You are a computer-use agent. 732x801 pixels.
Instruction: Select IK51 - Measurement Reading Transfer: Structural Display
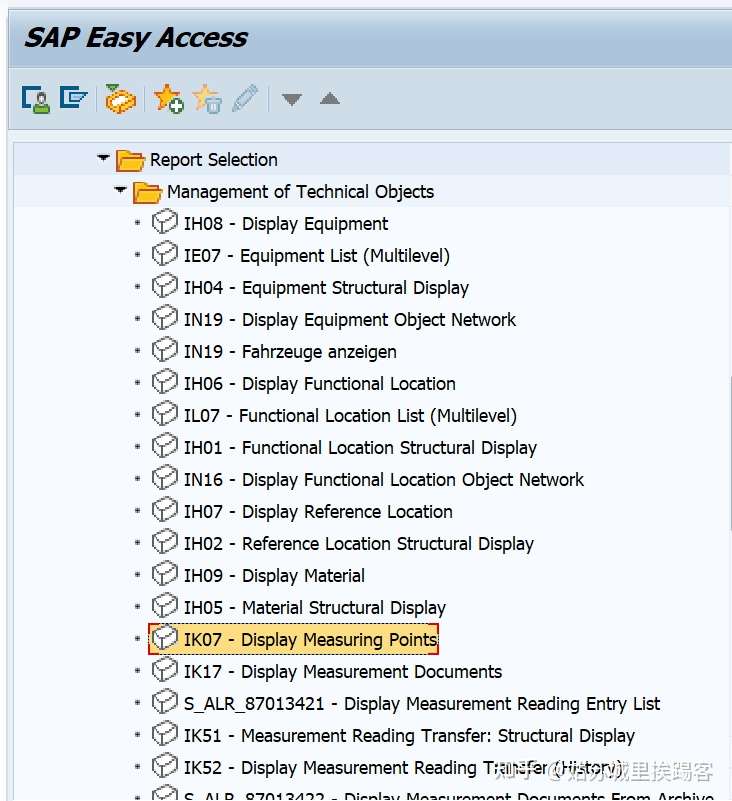409,736
